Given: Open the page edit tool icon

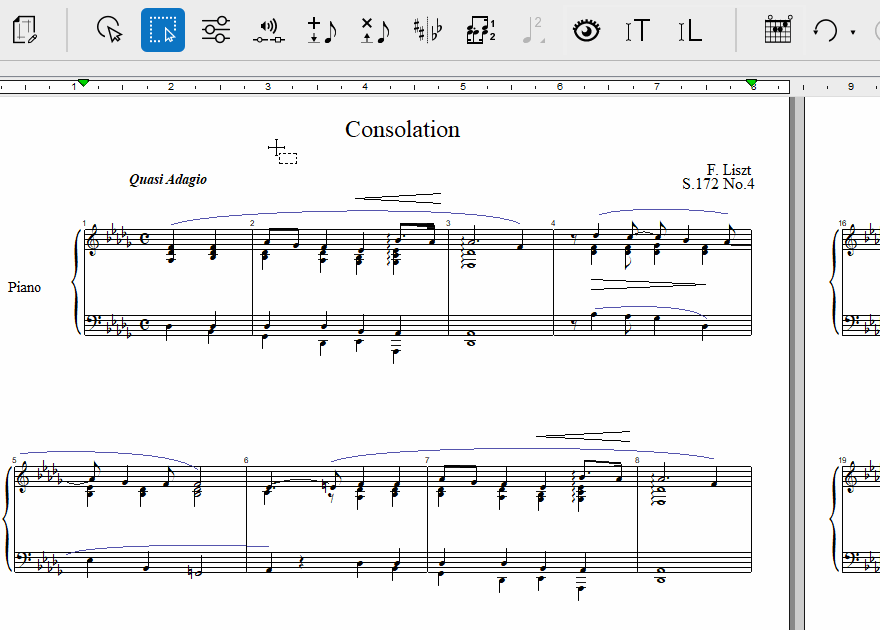Looking at the screenshot, I should pos(26,30).
